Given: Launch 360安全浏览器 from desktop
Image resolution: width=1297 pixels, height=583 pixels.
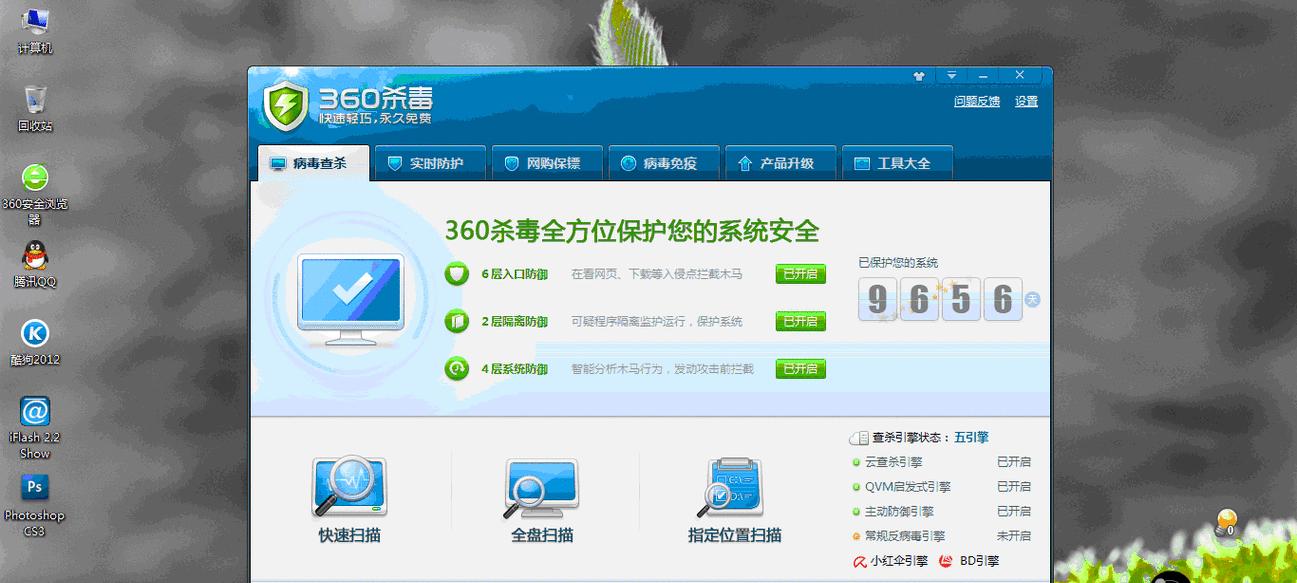Looking at the screenshot, I should pyautogui.click(x=35, y=193).
